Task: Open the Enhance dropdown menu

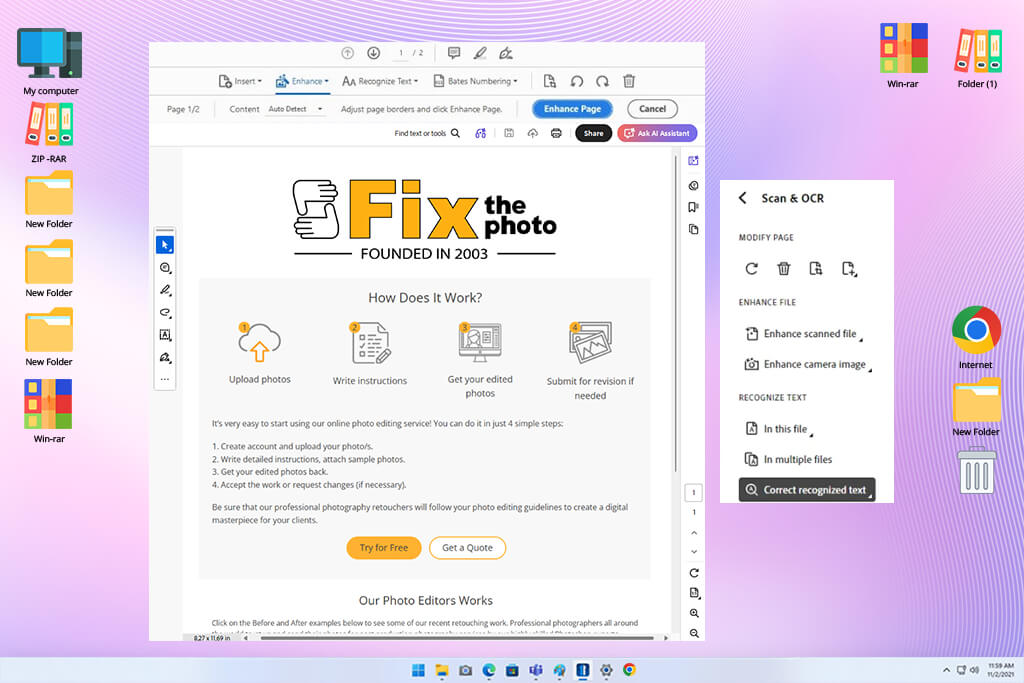Action: [302, 81]
